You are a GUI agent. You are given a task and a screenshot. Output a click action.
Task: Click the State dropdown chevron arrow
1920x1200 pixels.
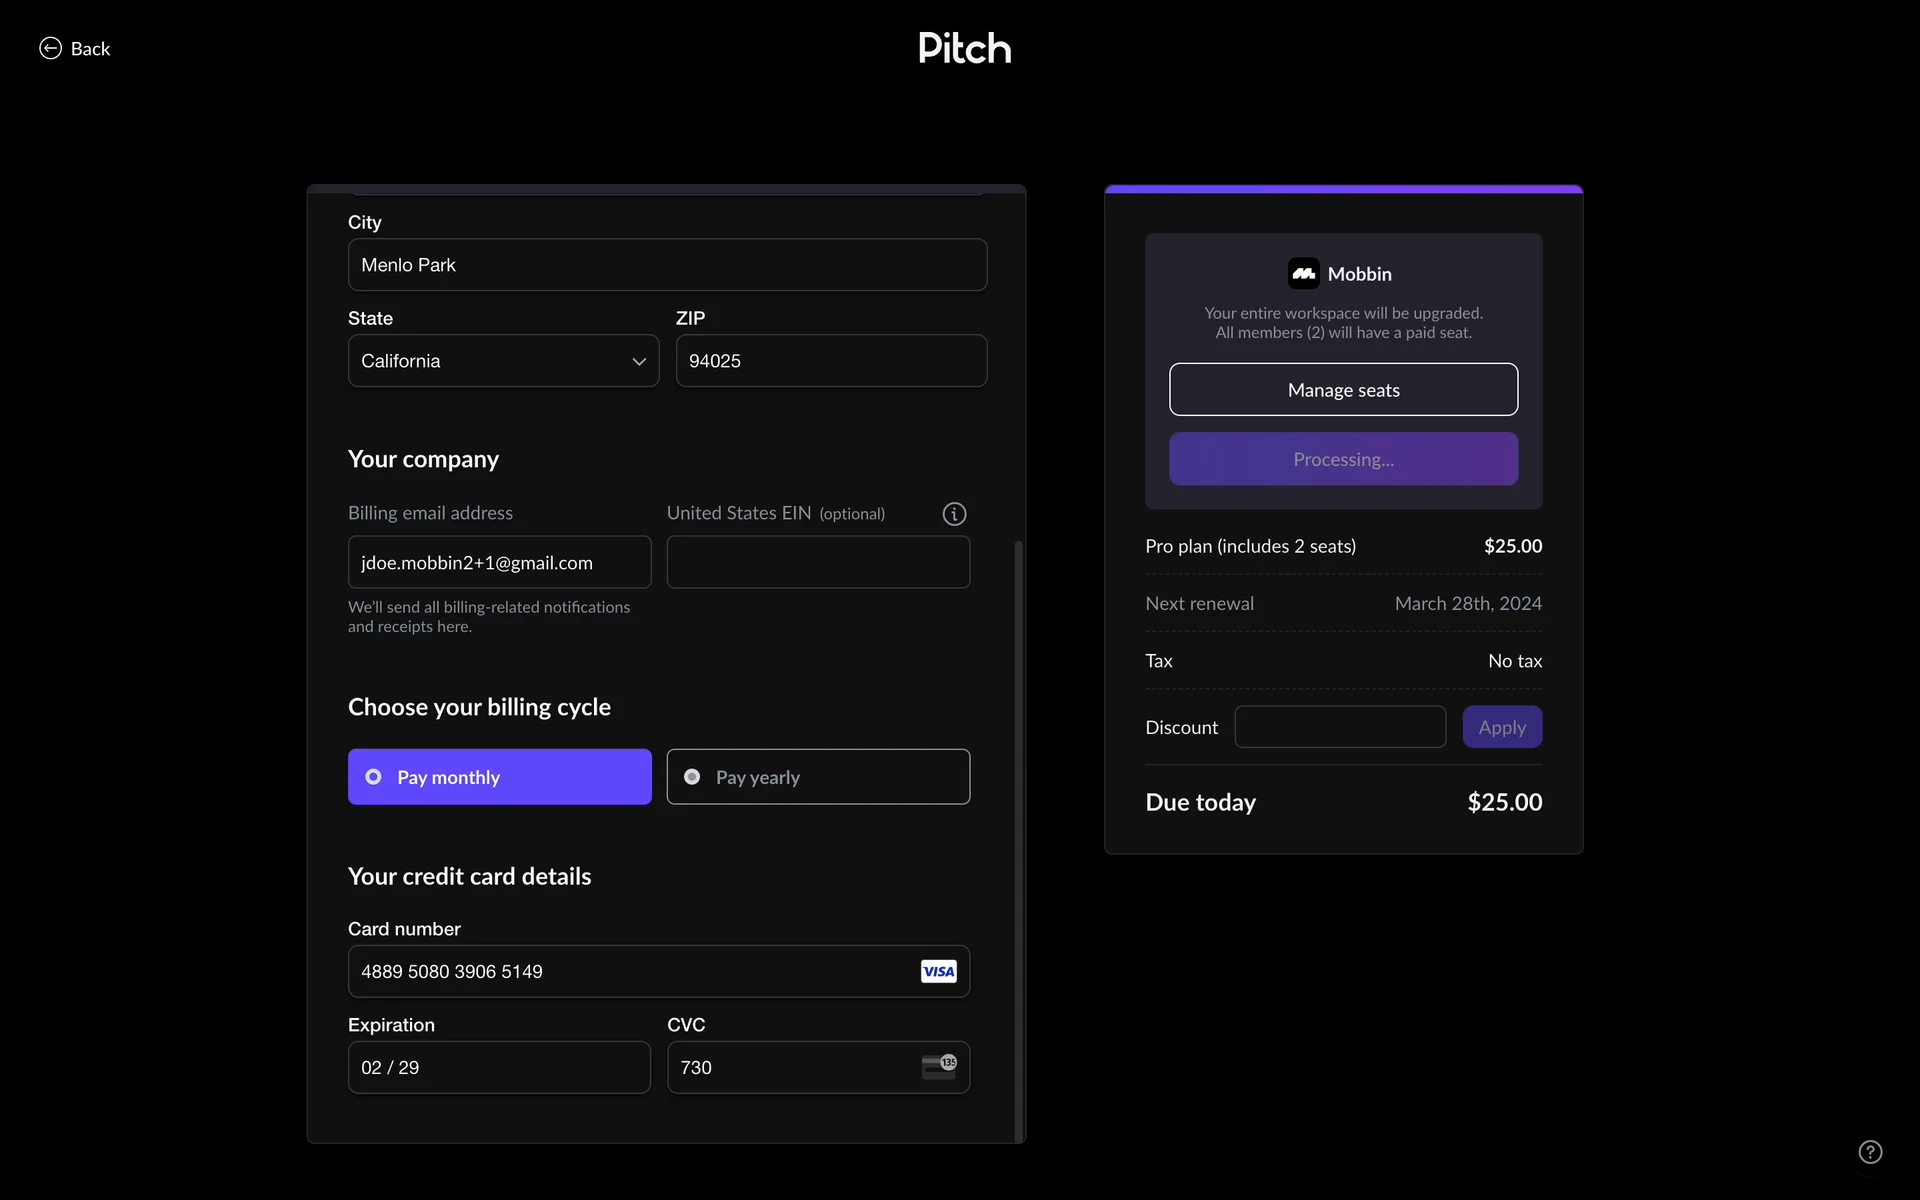point(639,362)
